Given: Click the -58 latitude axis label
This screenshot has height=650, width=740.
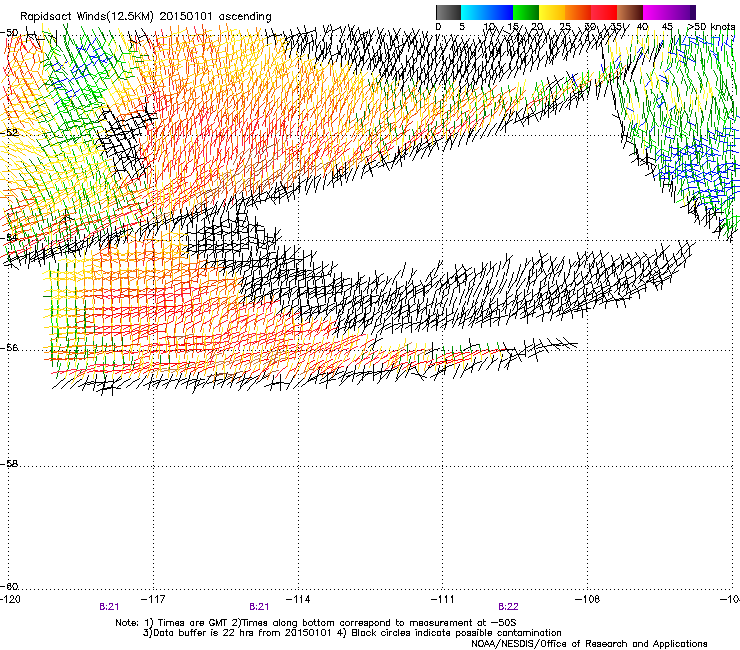Looking at the screenshot, I should tap(9, 464).
